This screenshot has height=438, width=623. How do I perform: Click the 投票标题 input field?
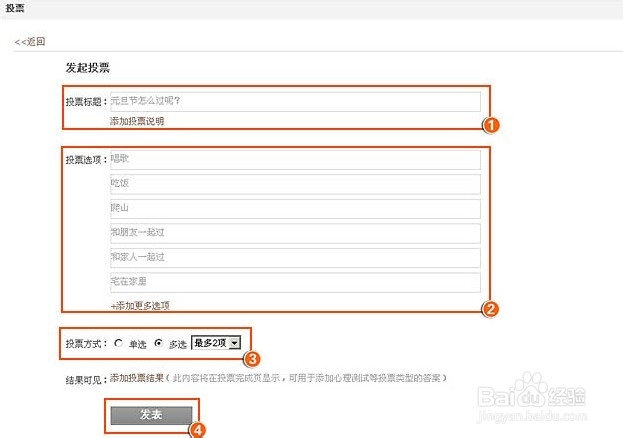click(x=295, y=102)
